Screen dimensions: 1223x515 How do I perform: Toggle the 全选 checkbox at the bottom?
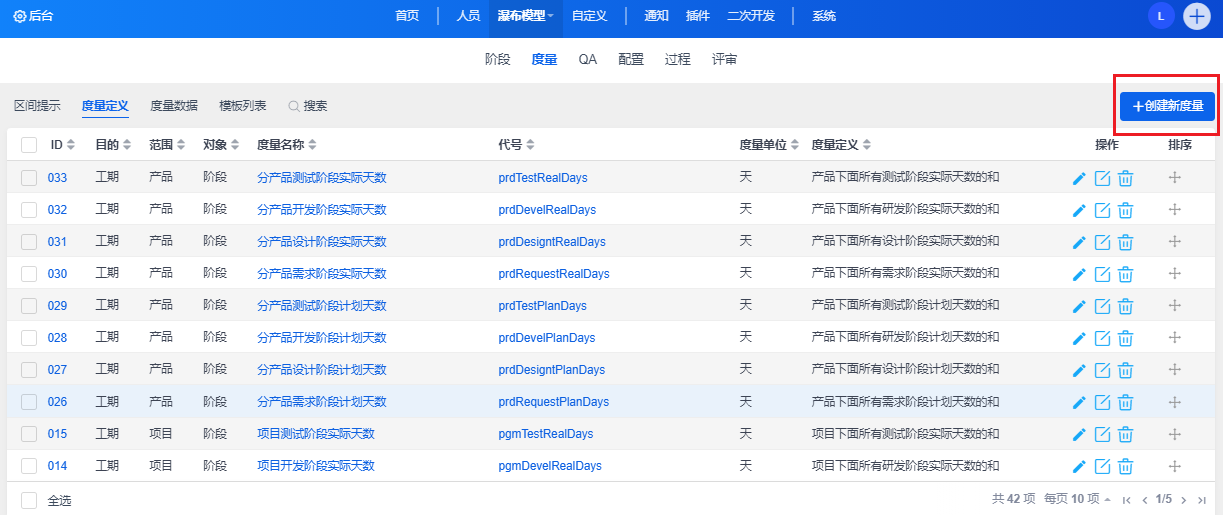click(x=29, y=500)
